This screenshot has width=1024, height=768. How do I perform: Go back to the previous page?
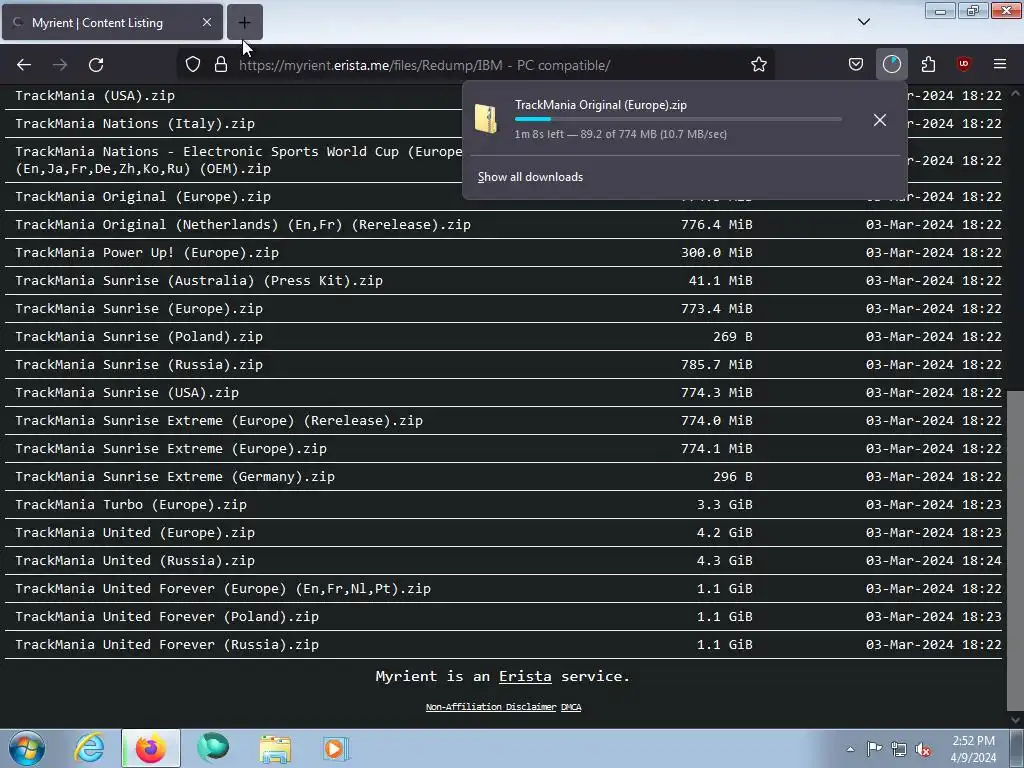(x=24, y=65)
